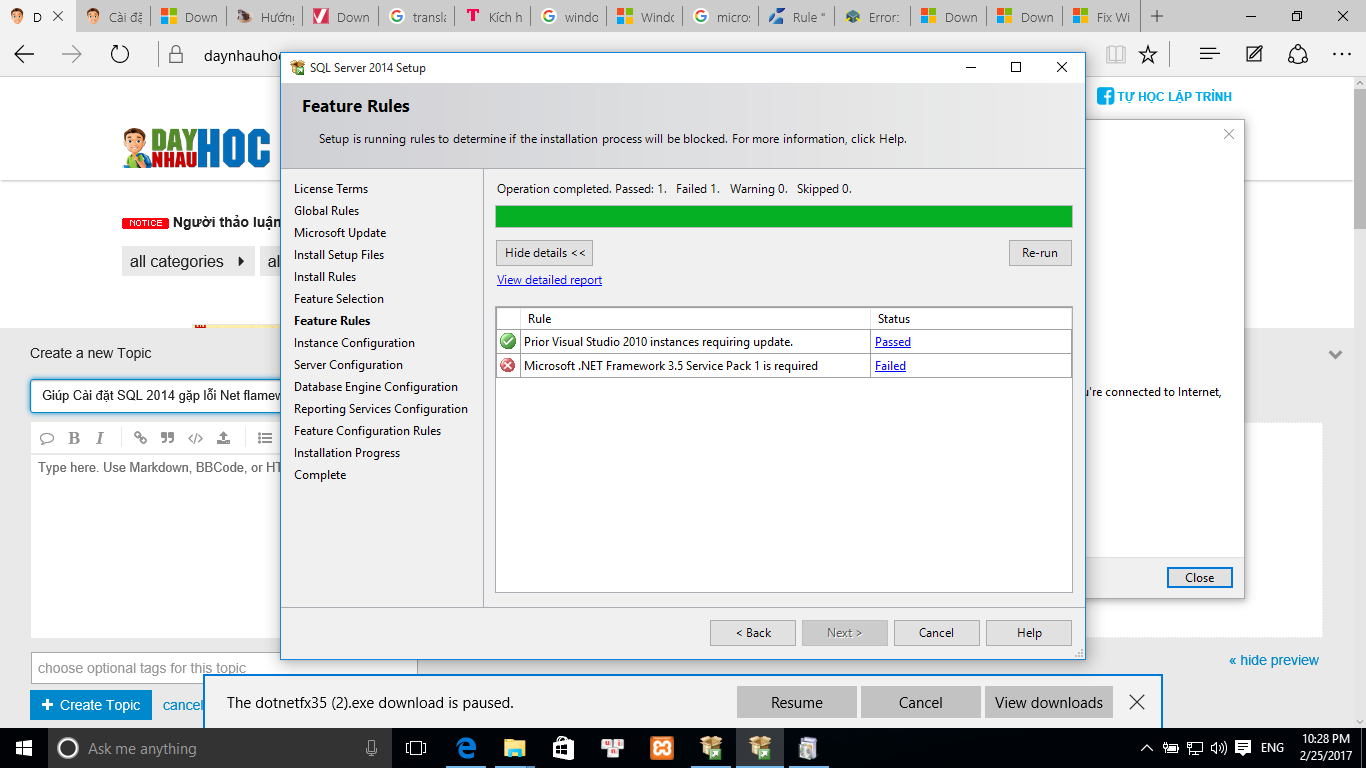Dismiss the download notification bar X
The width and height of the screenshot is (1366, 768).
coord(1137,703)
